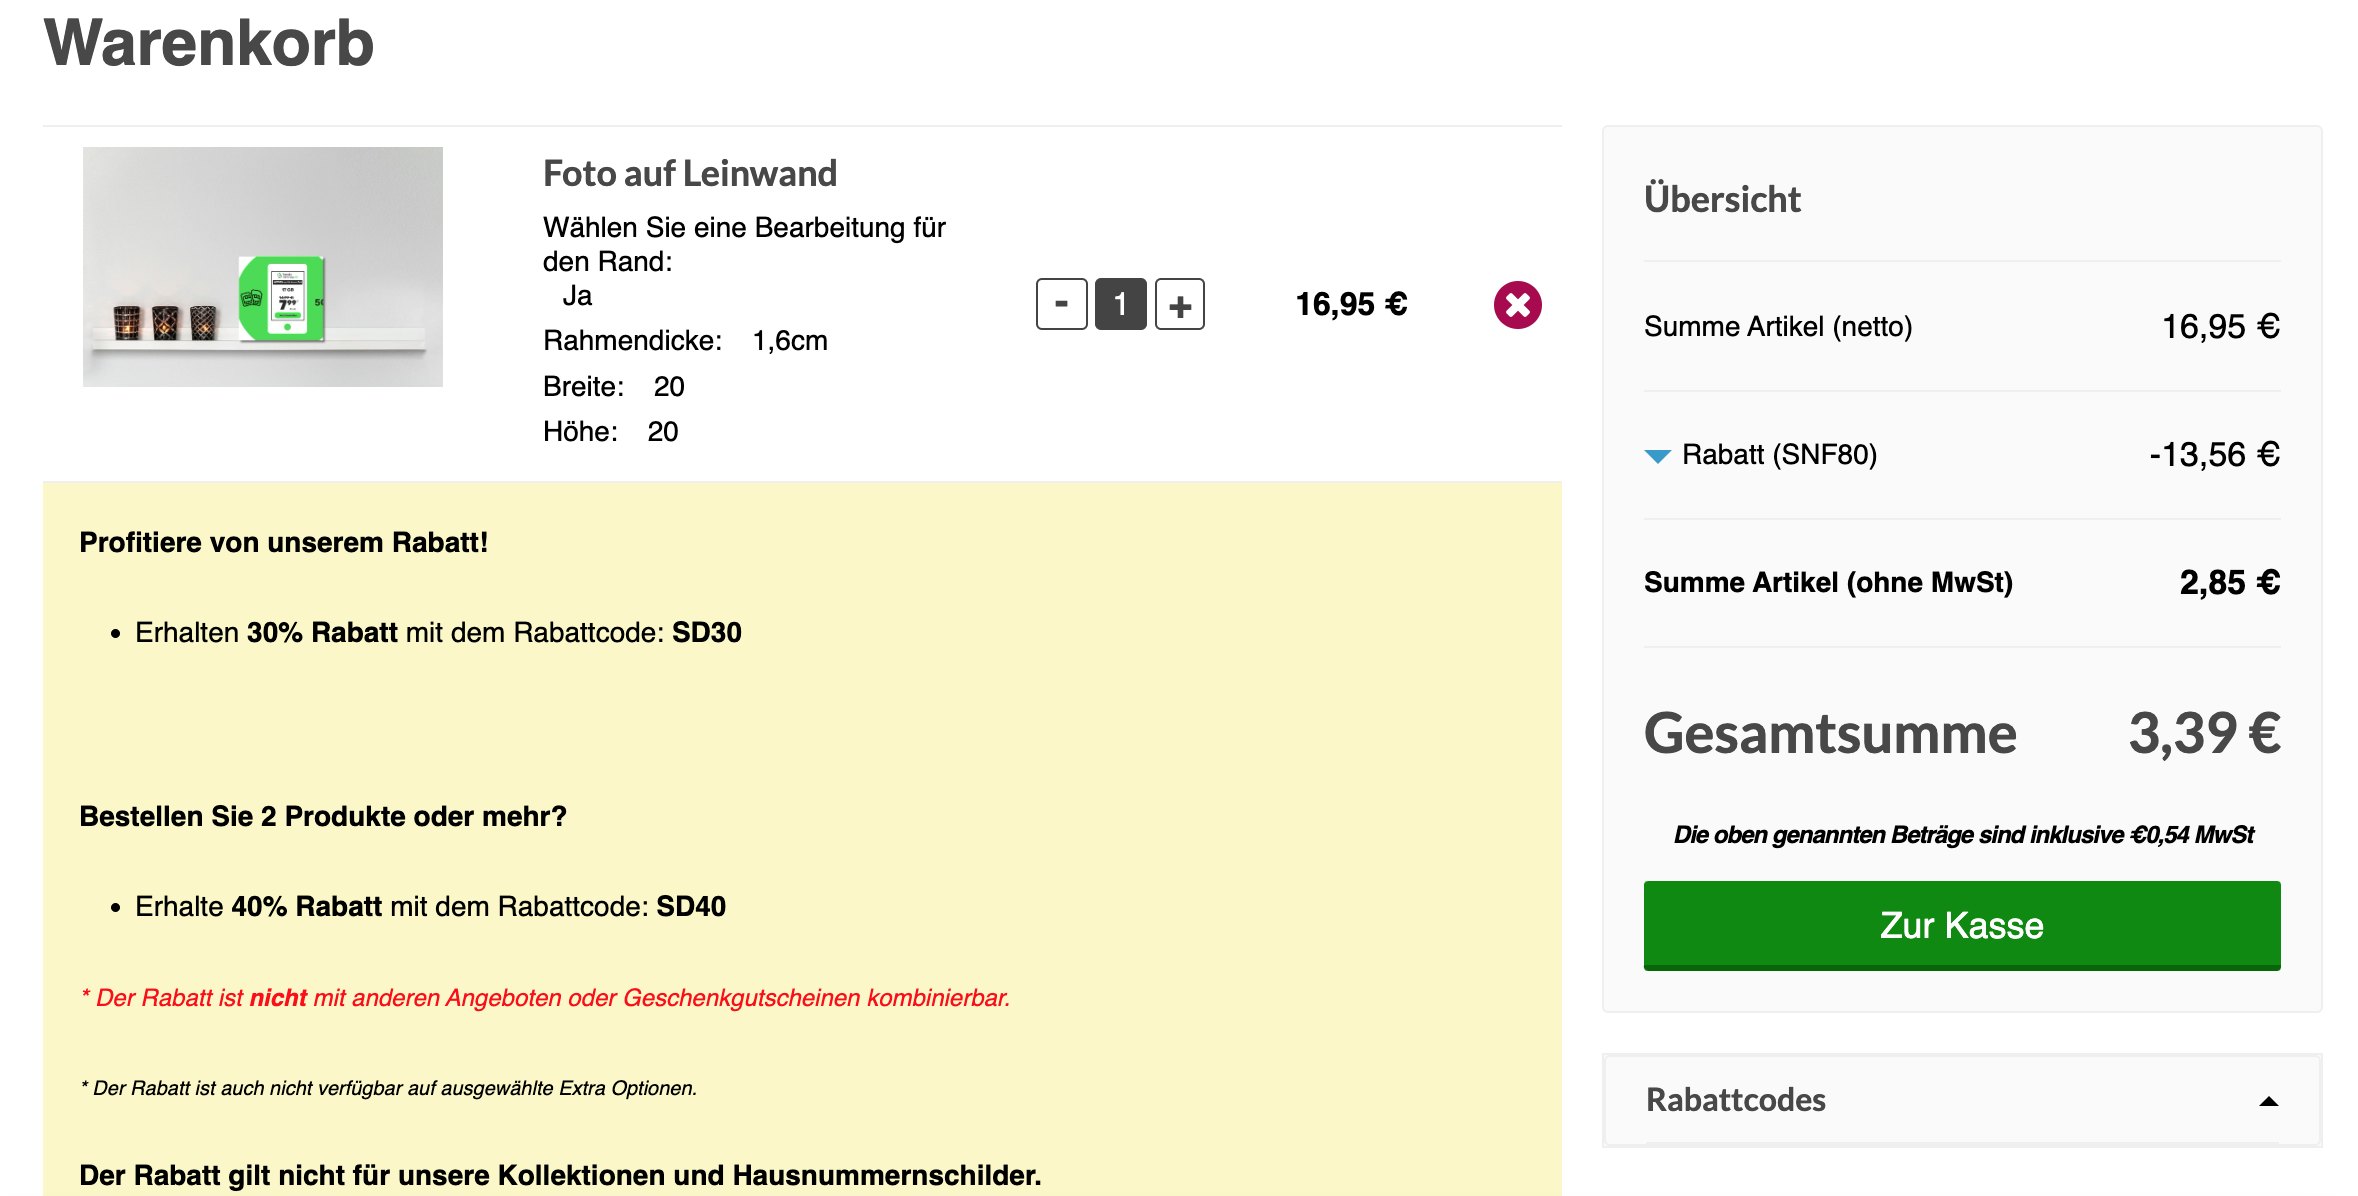2358x1196 pixels.
Task: Open the canvas product thumbnail image
Action: (262, 267)
